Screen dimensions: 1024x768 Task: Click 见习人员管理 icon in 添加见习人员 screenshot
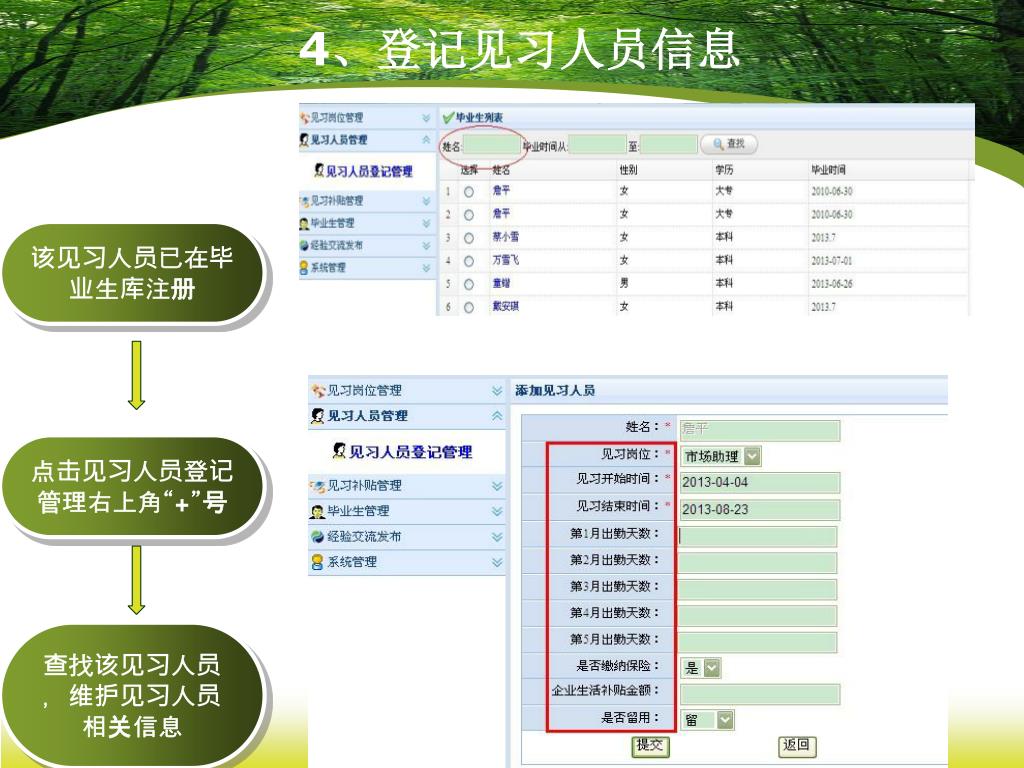tap(318, 416)
